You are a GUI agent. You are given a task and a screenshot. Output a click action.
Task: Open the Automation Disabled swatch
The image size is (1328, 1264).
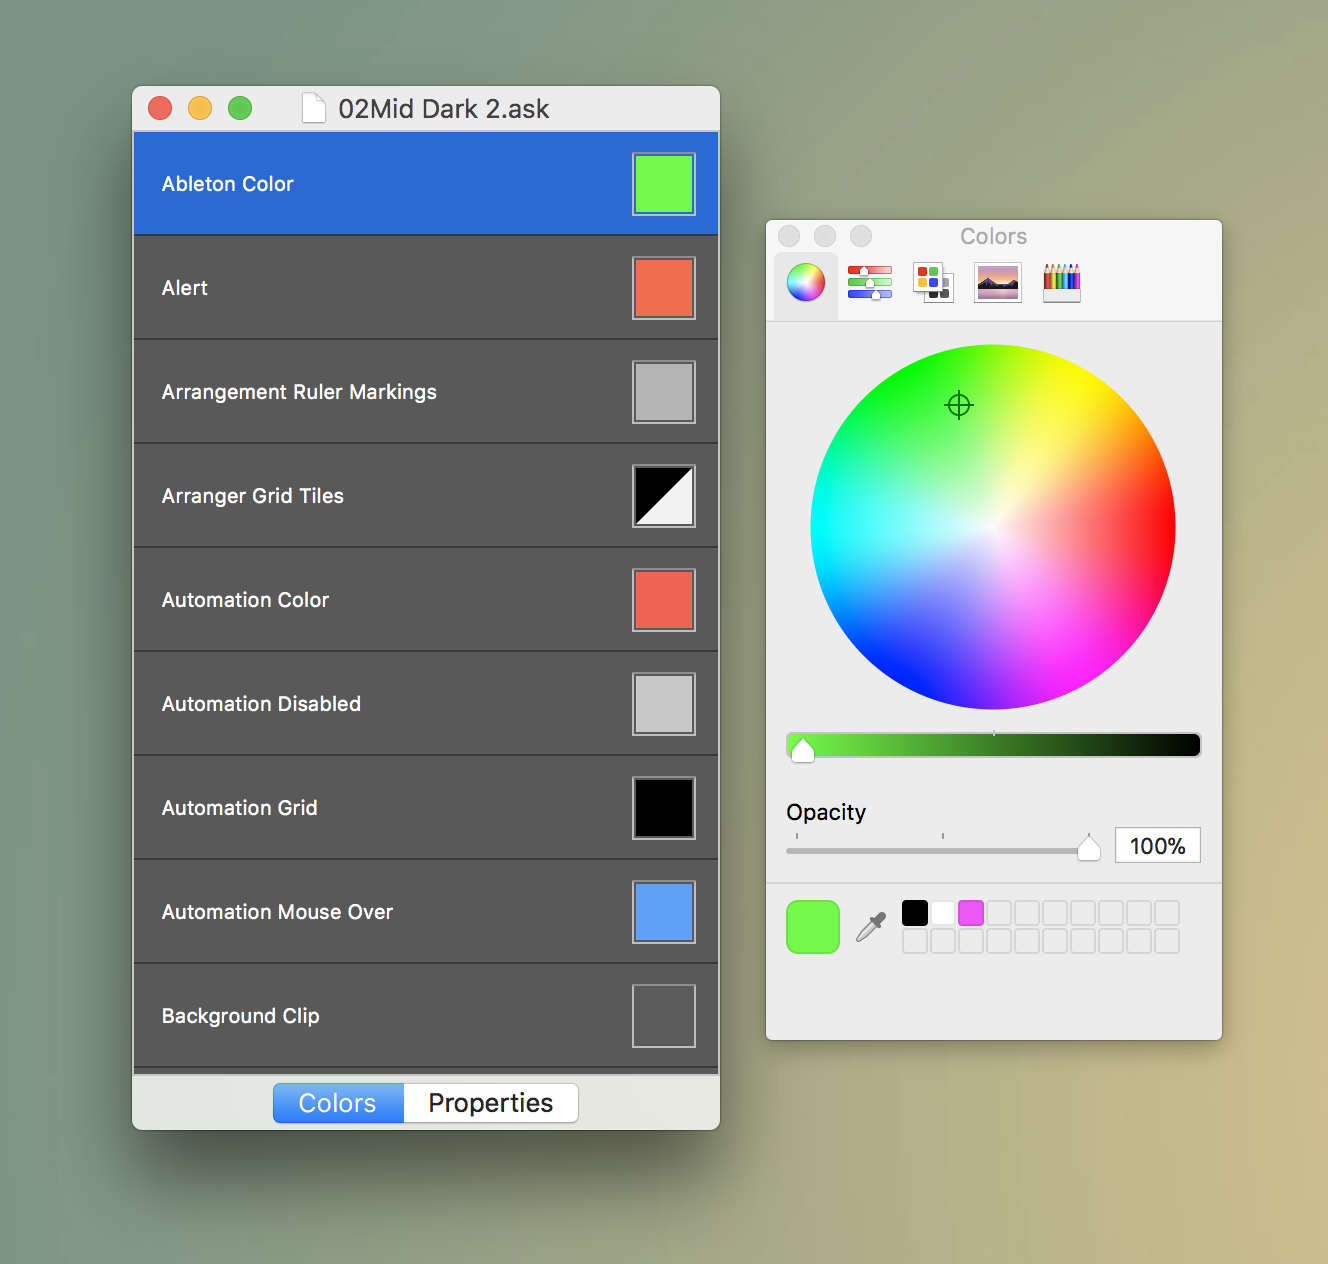click(664, 704)
